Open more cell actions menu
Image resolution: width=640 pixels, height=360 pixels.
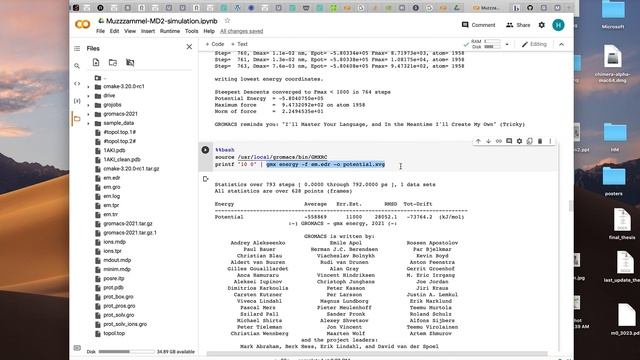550,141
